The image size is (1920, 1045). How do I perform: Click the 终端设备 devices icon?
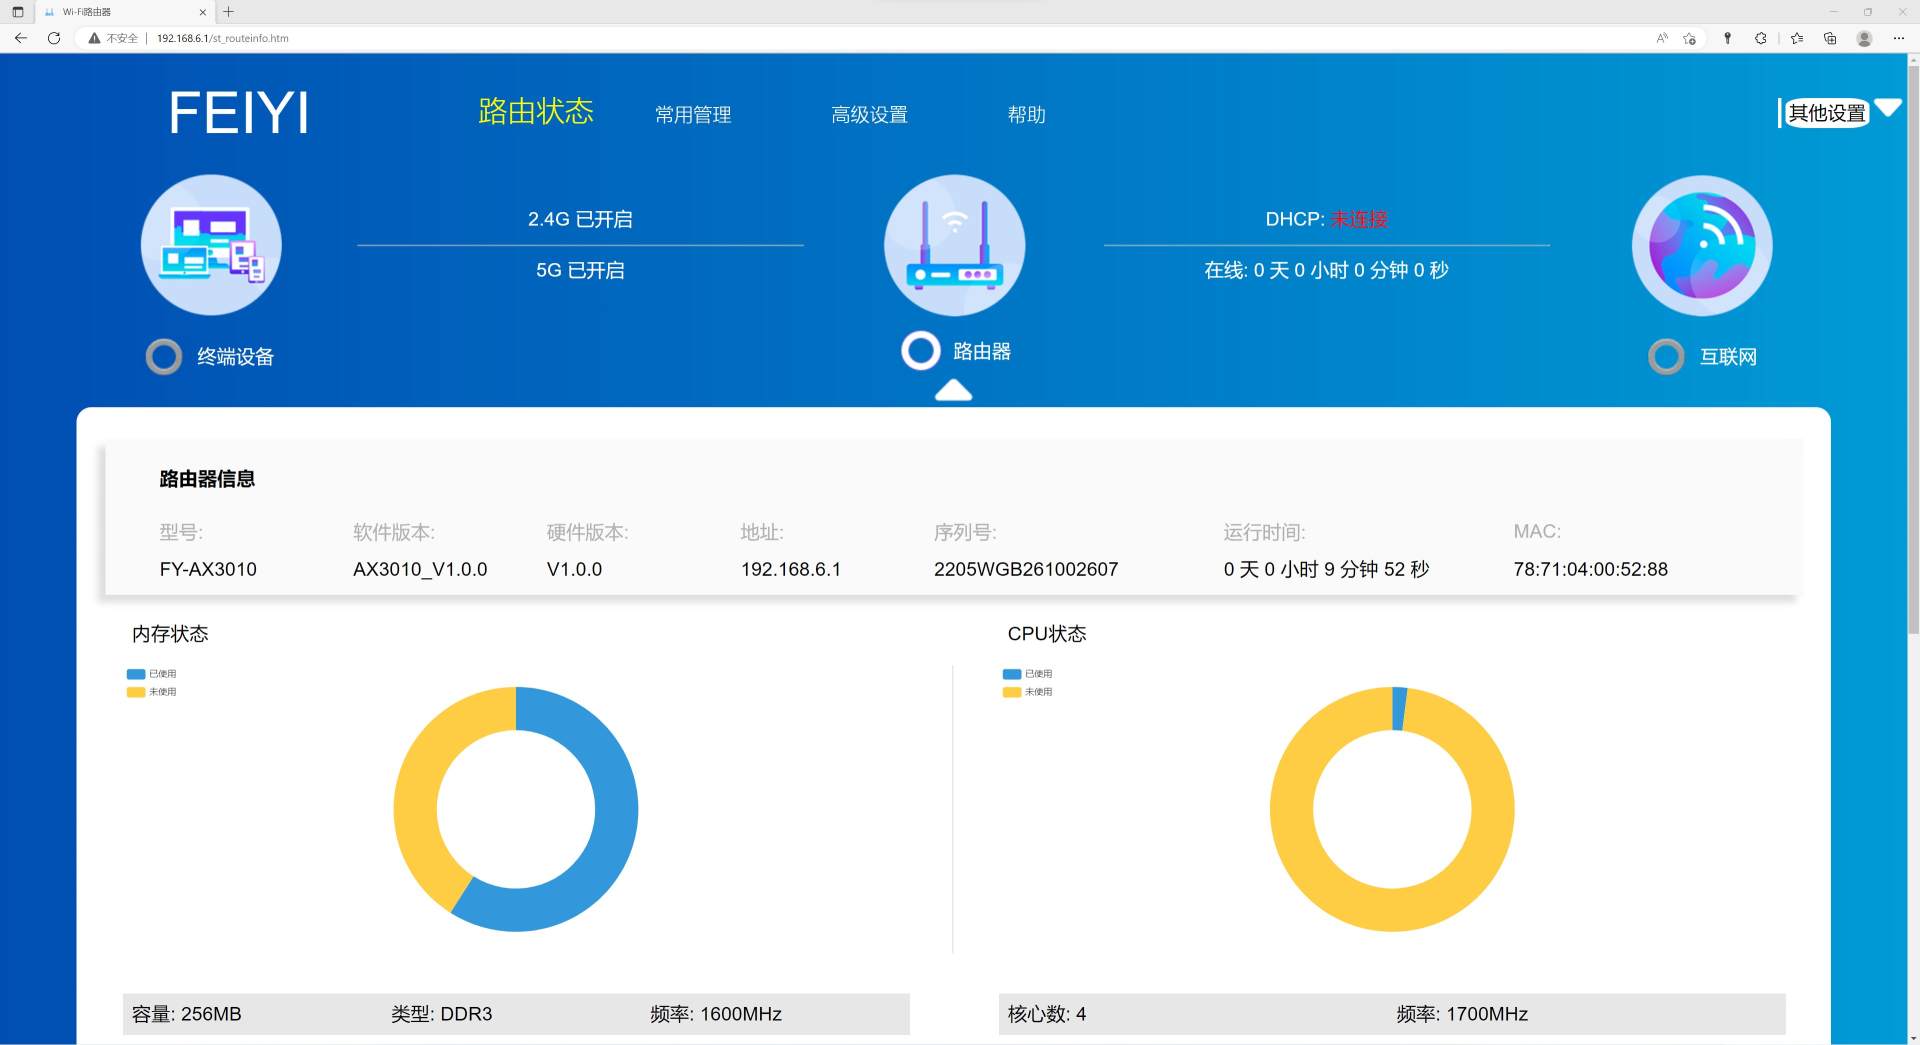(210, 244)
